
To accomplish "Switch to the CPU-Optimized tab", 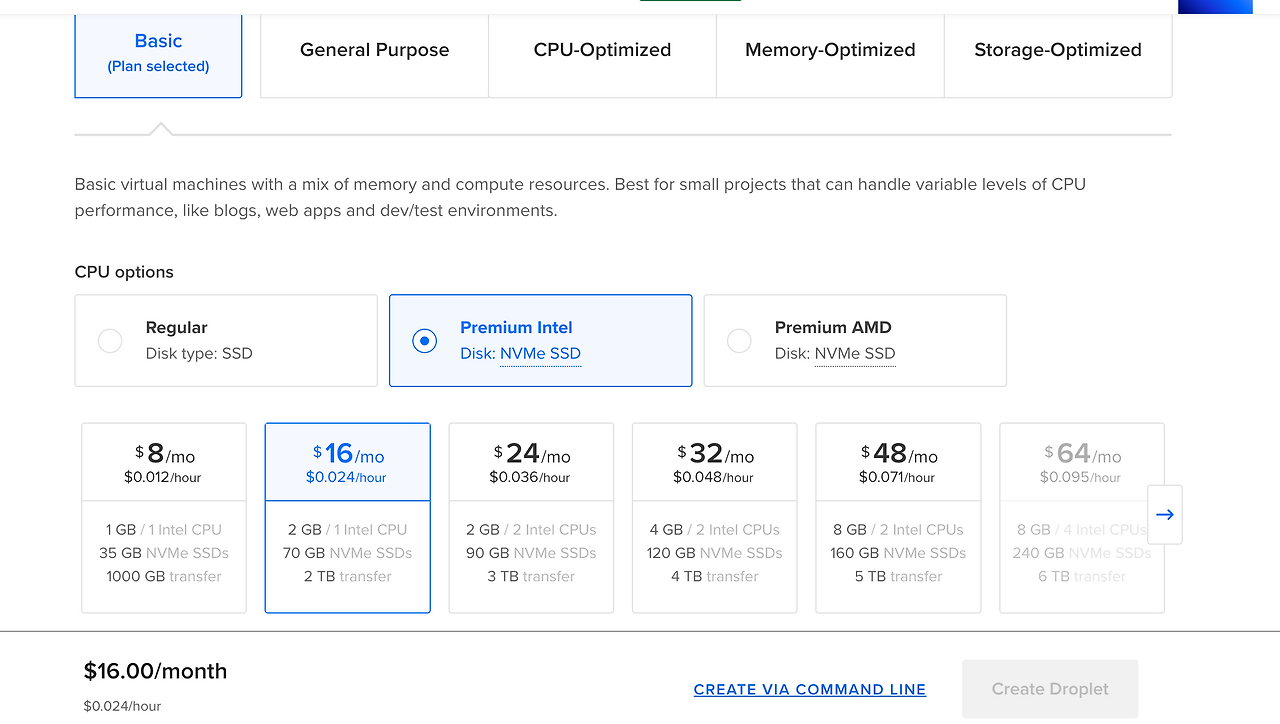I will pyautogui.click(x=602, y=51).
